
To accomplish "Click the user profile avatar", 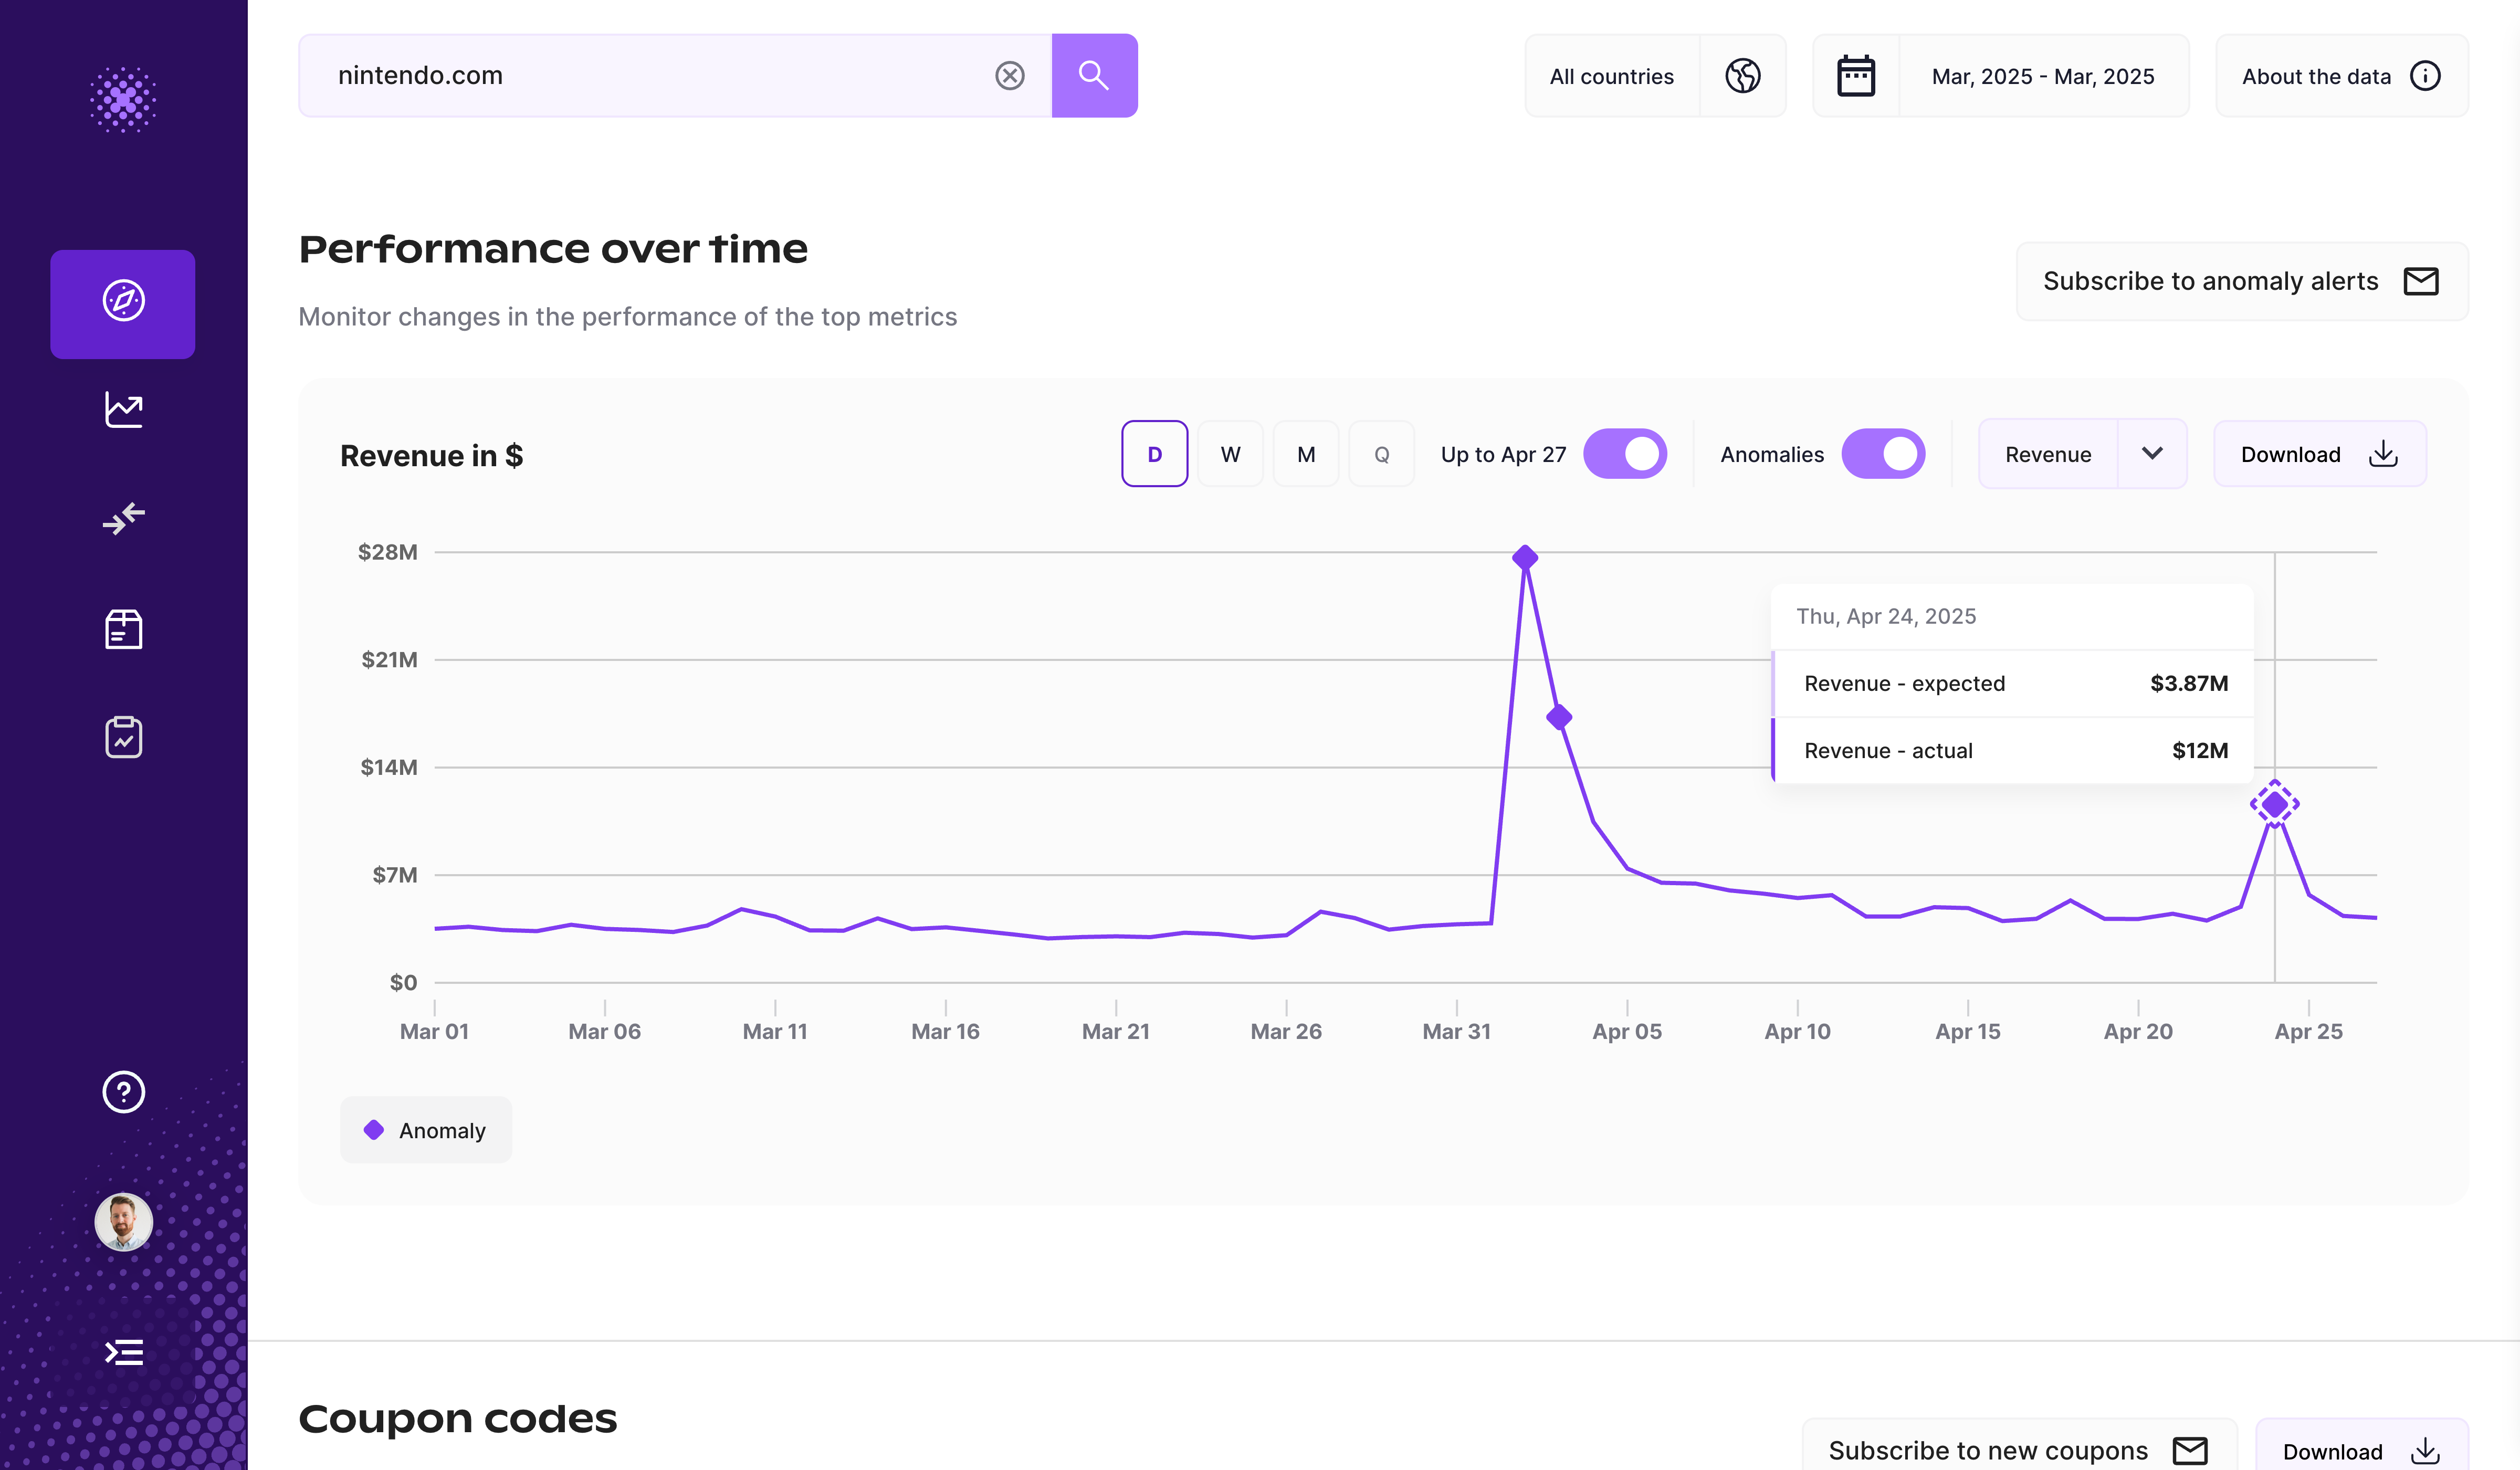I will [x=123, y=1222].
